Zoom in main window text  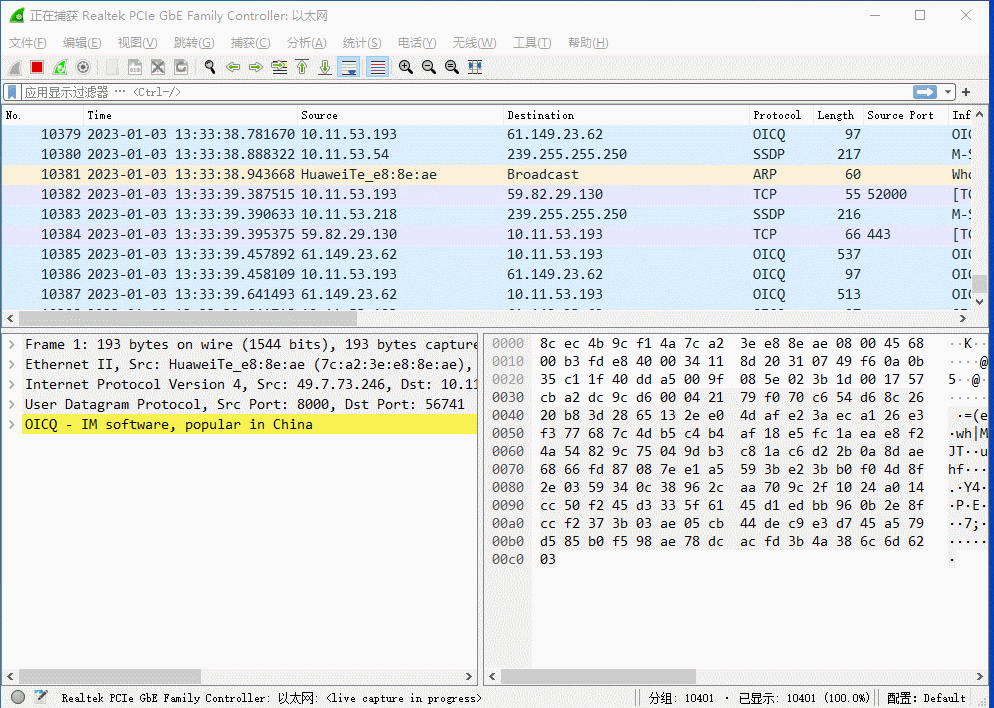point(406,67)
